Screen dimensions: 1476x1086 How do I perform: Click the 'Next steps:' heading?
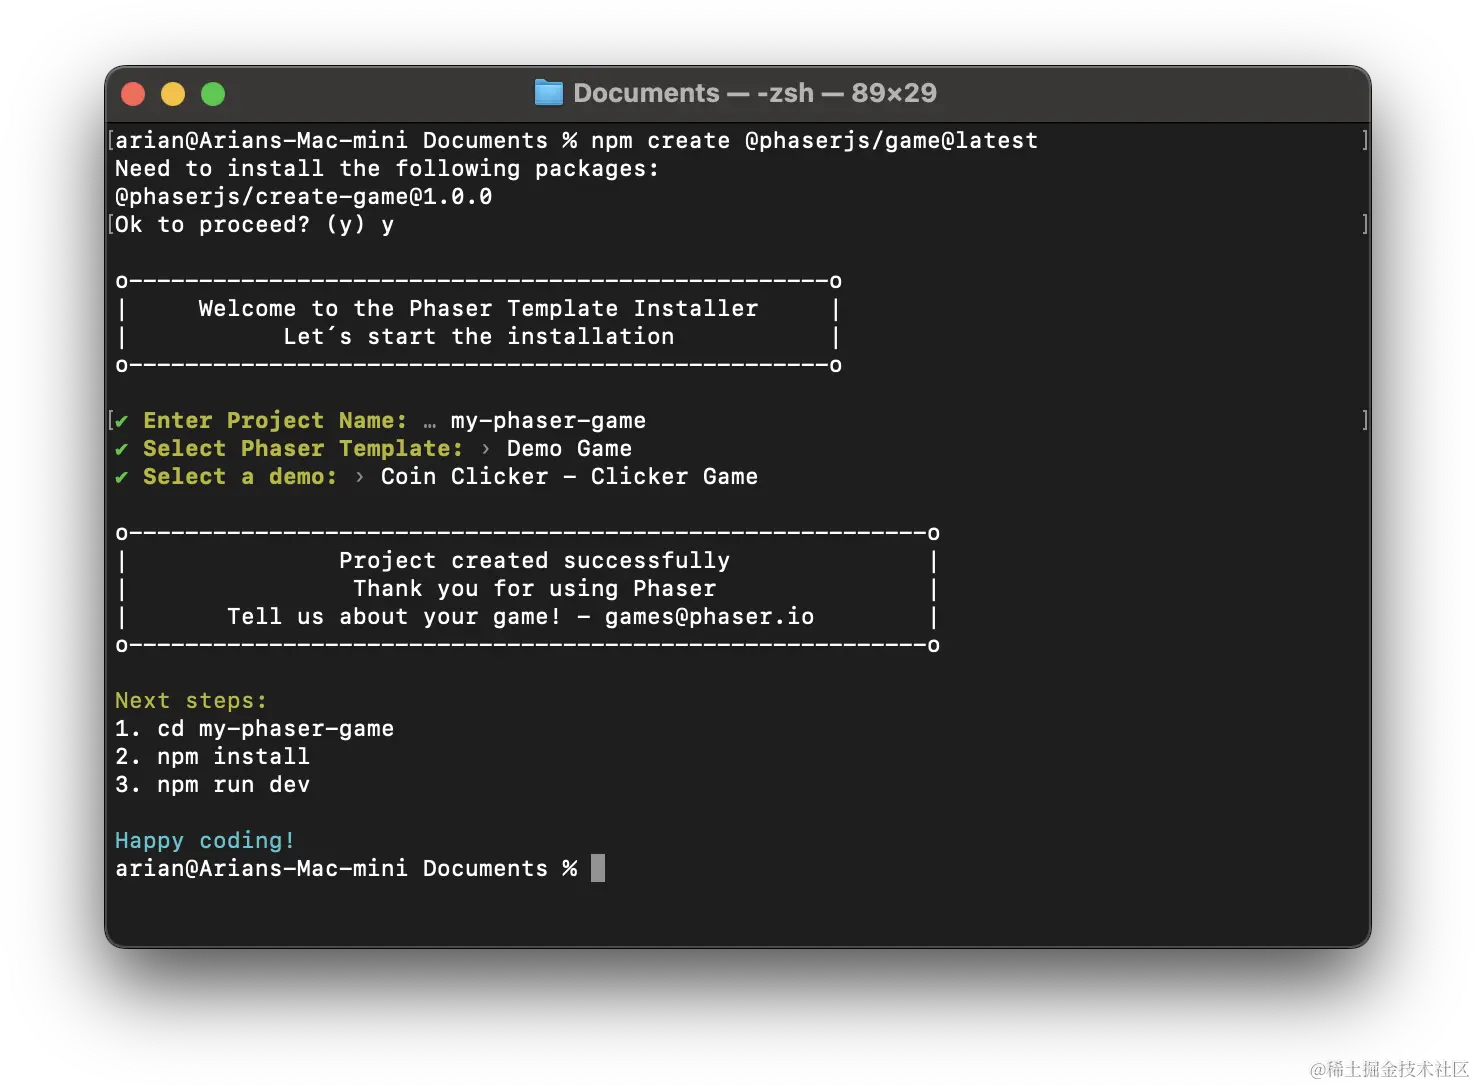191,701
